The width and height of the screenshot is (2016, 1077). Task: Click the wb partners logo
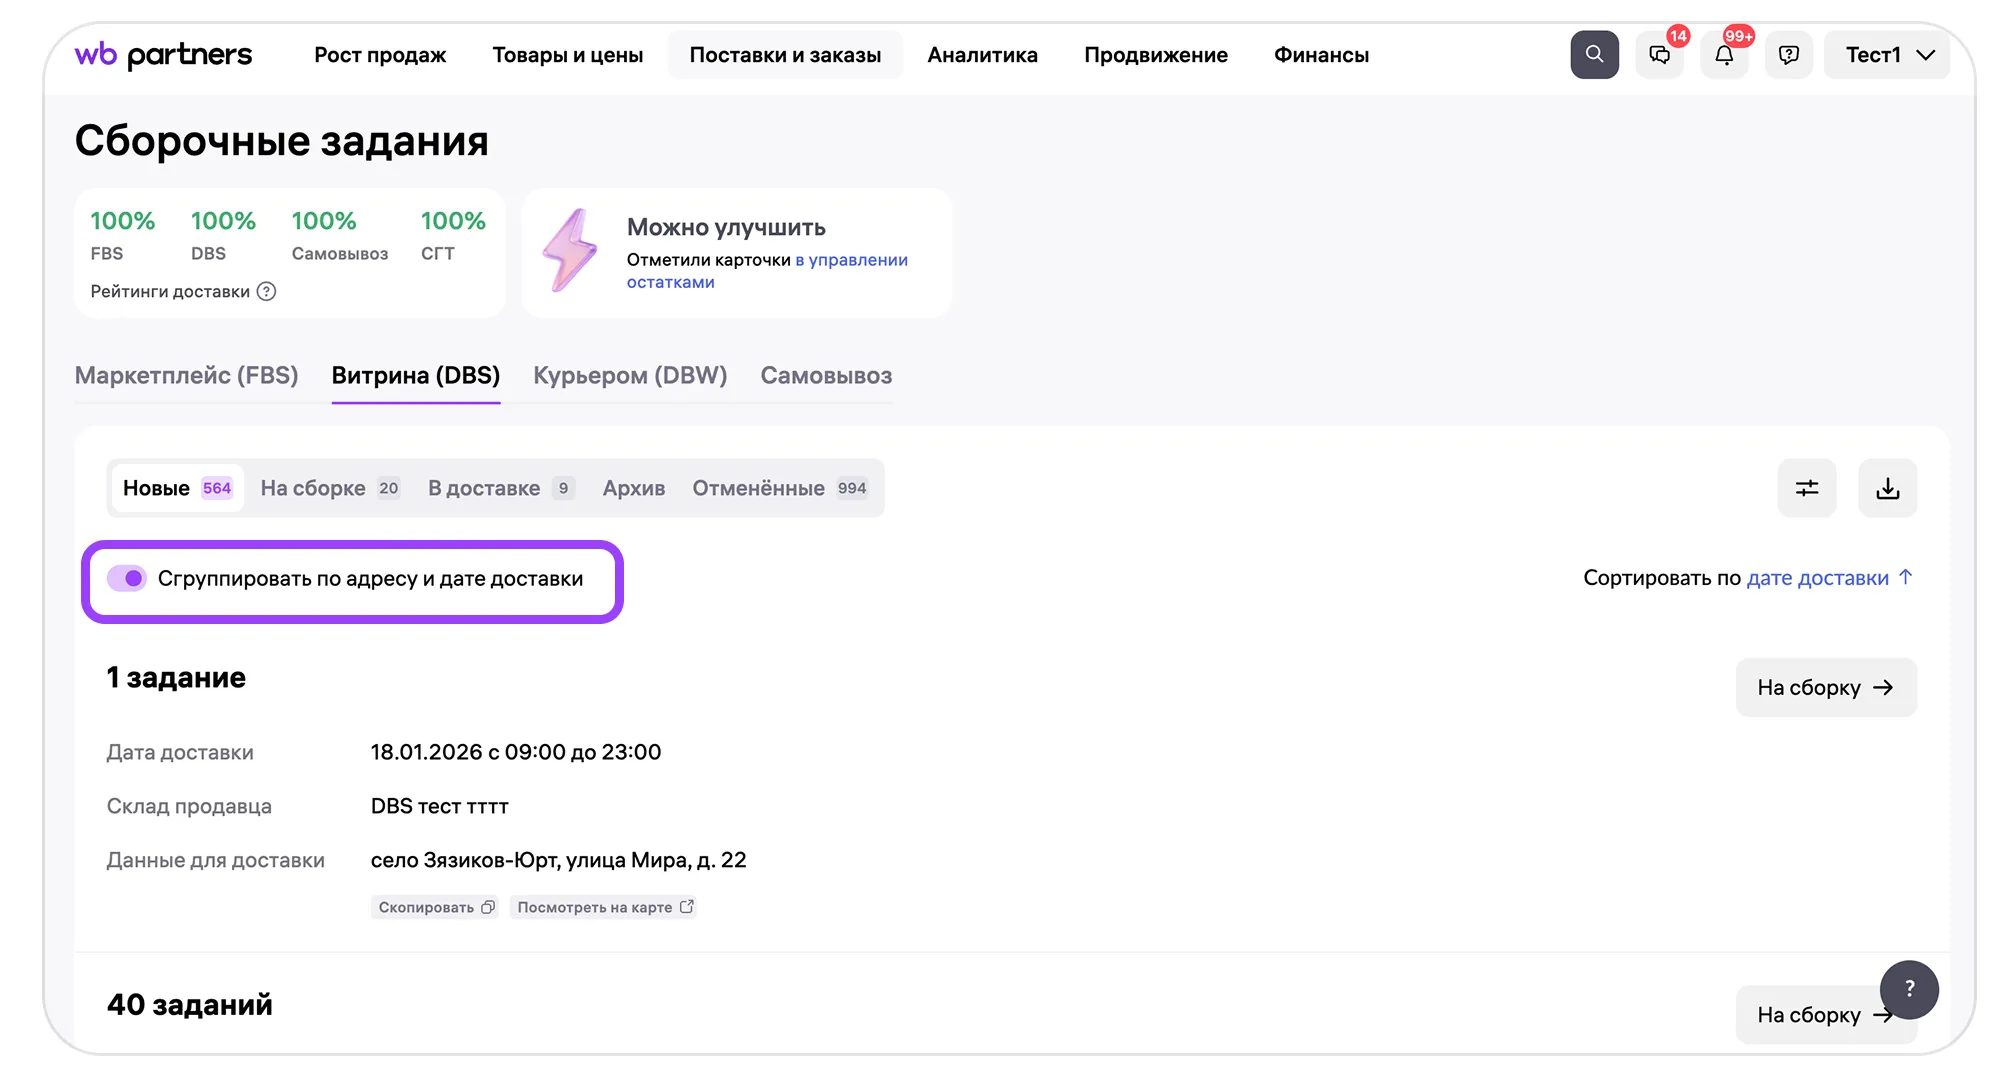click(x=163, y=55)
